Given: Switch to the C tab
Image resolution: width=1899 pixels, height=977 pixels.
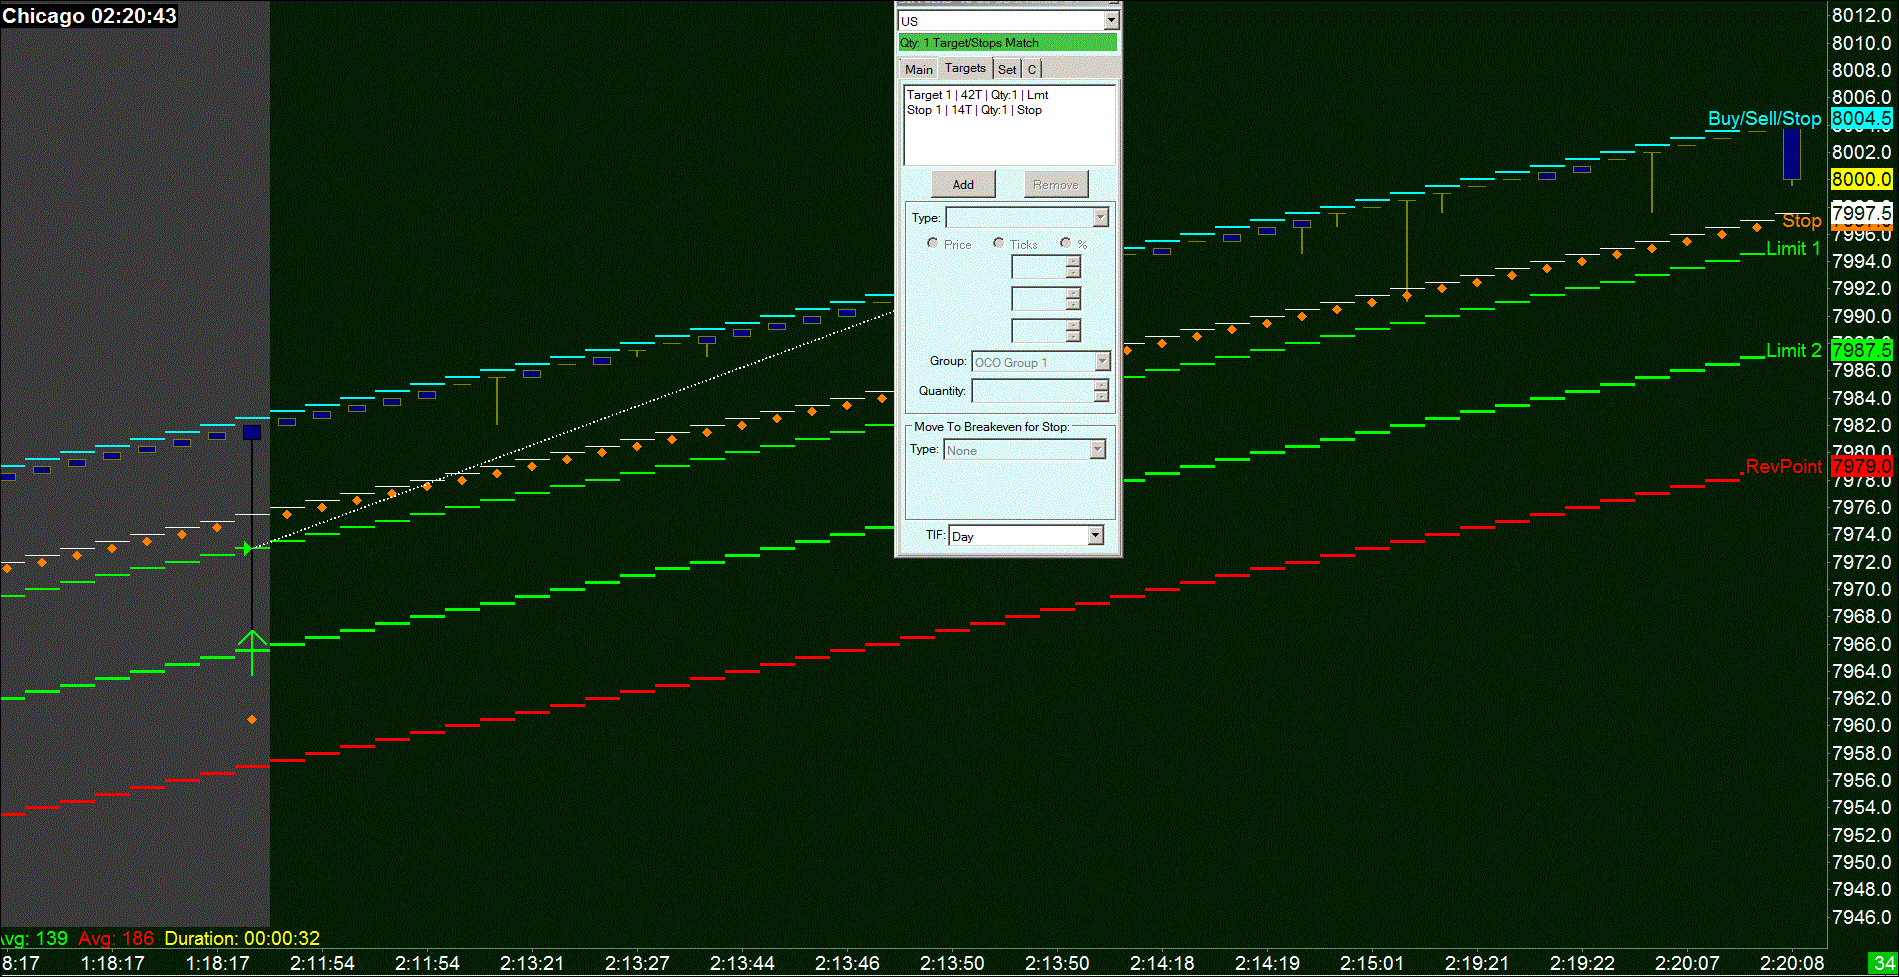Looking at the screenshot, I should click(x=1032, y=69).
